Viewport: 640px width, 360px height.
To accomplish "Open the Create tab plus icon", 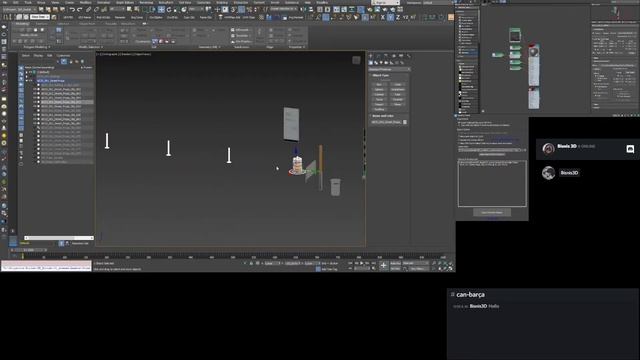I will 371,56.
